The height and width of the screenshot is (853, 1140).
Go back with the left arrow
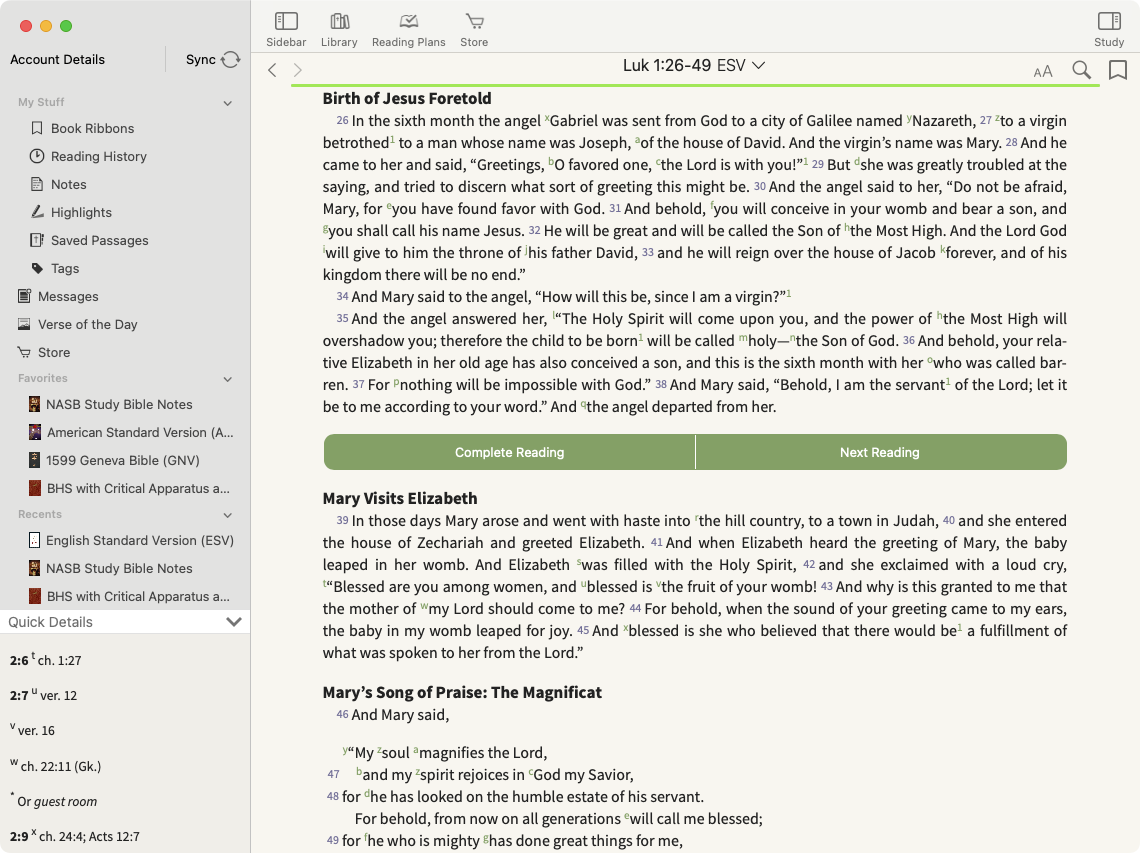click(x=272, y=70)
